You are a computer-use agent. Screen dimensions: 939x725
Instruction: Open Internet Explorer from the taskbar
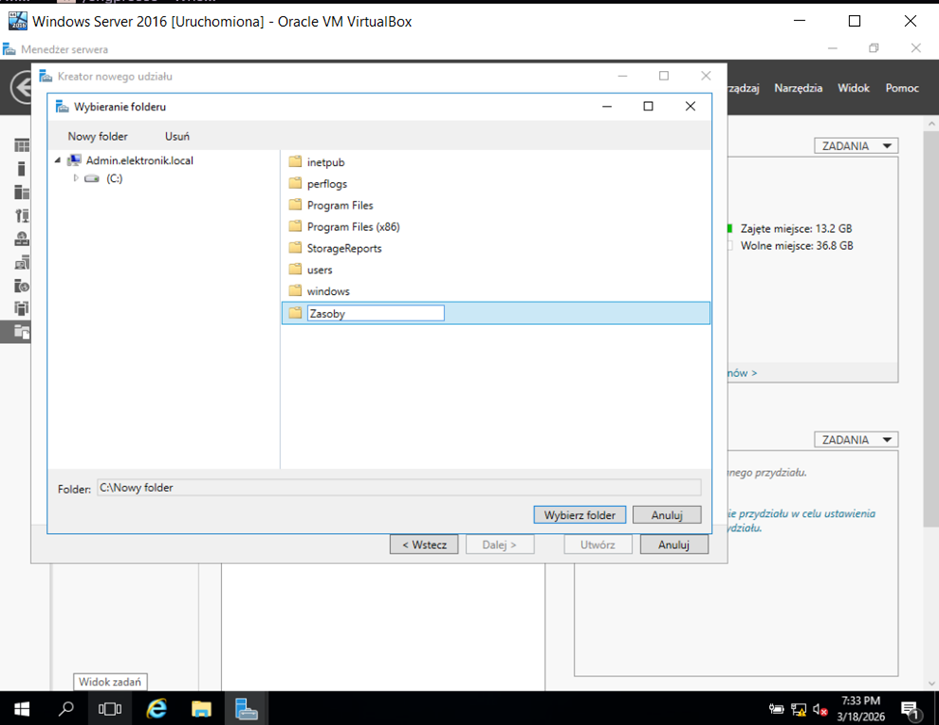point(157,709)
